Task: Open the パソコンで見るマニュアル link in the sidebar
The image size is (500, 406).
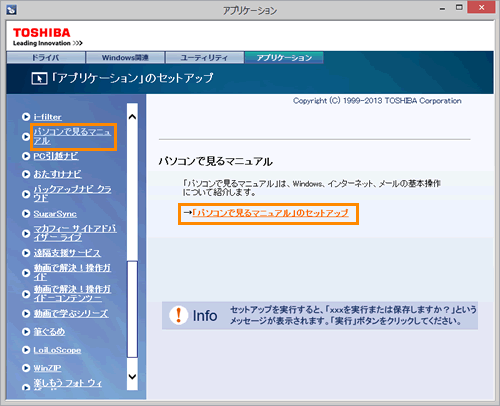Action: (72, 136)
